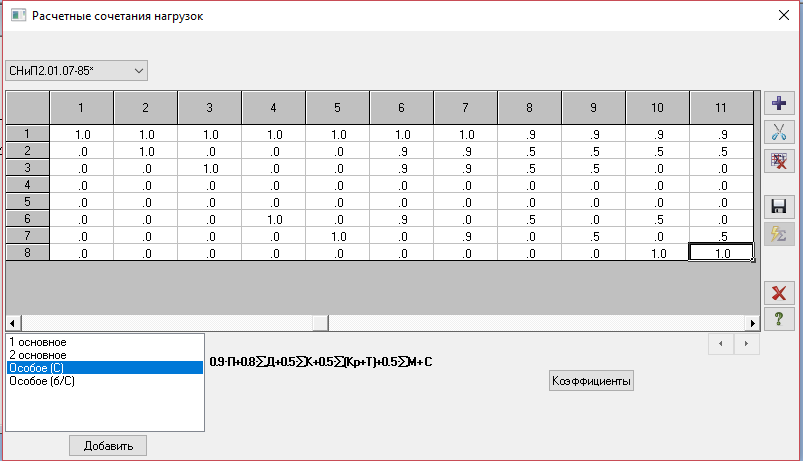803x461 pixels.
Task: Open the Коэффициенты button
Action: coord(591,381)
